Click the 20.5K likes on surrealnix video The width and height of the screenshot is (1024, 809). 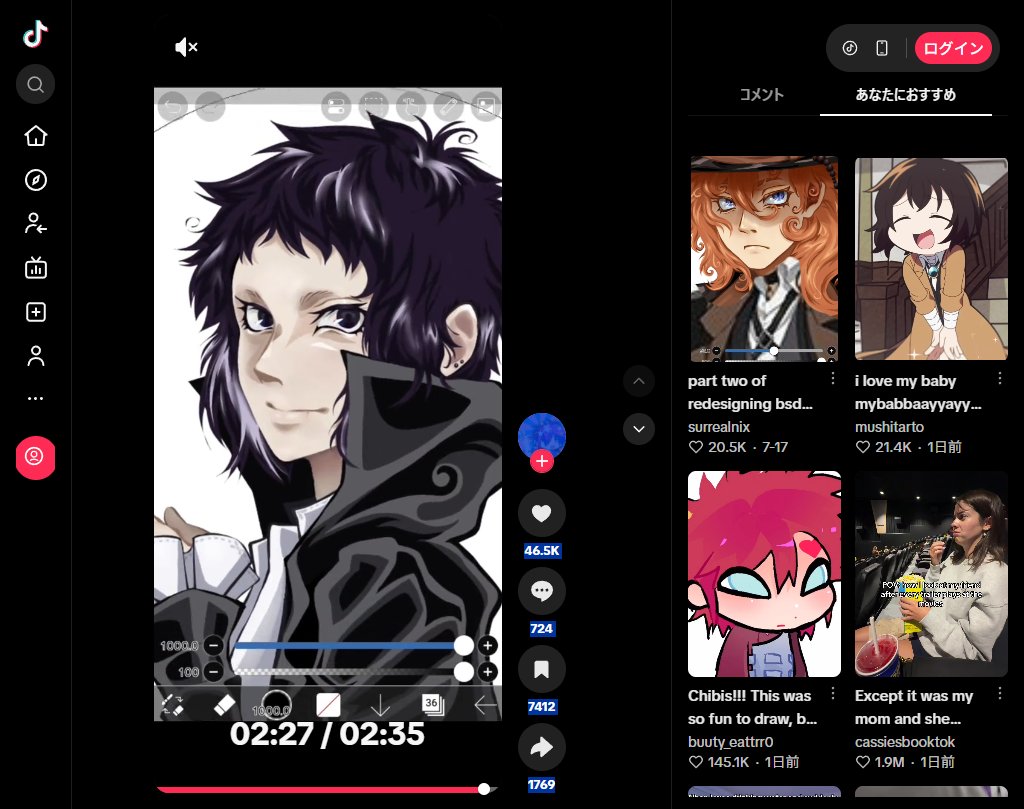tap(718, 447)
